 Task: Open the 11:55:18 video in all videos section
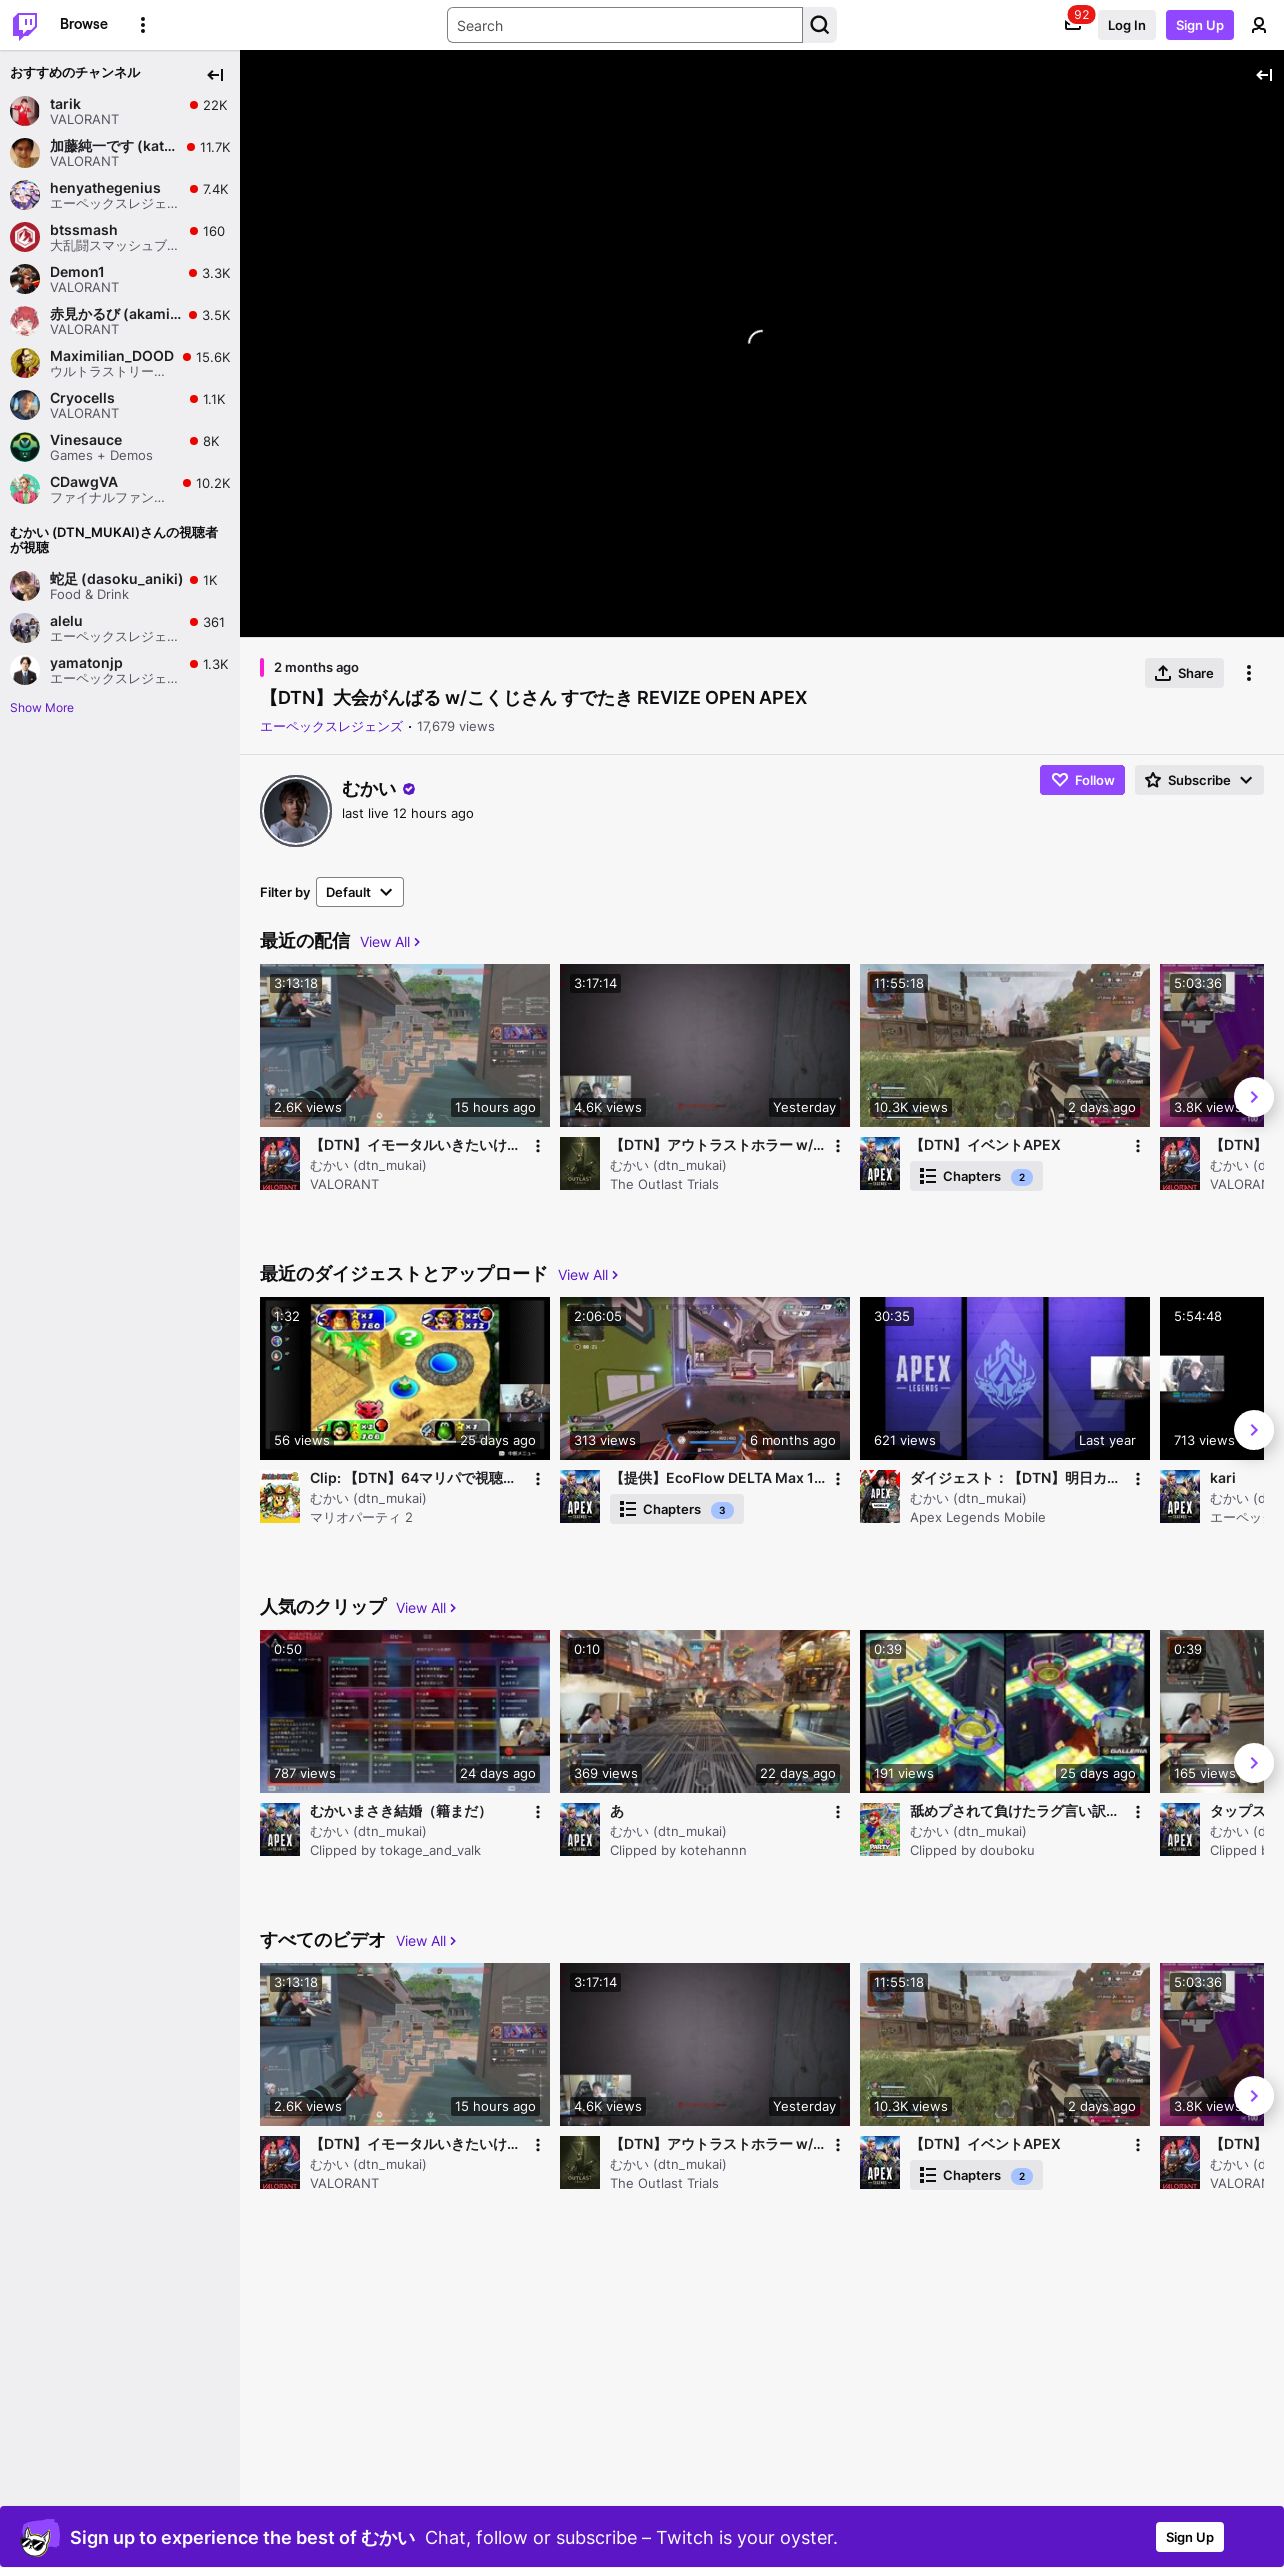tap(1005, 2044)
